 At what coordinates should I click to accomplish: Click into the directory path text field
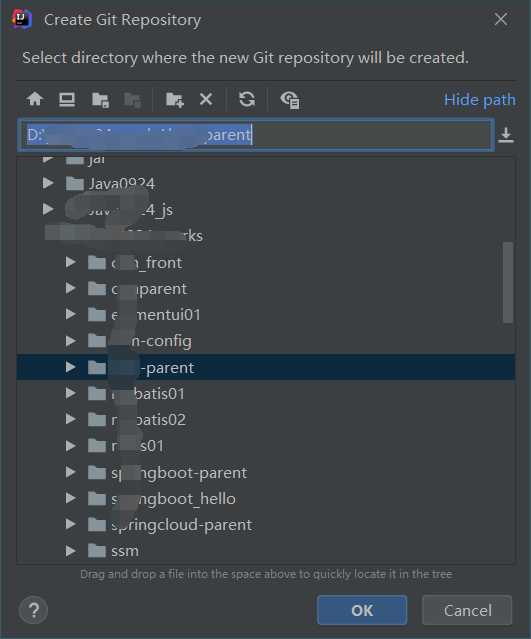(256, 135)
